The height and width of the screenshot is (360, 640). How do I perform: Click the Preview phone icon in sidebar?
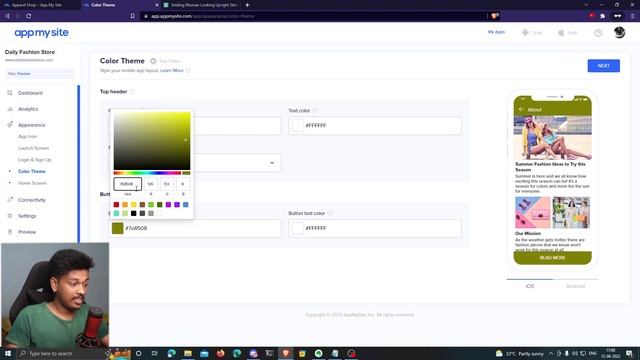[10, 232]
